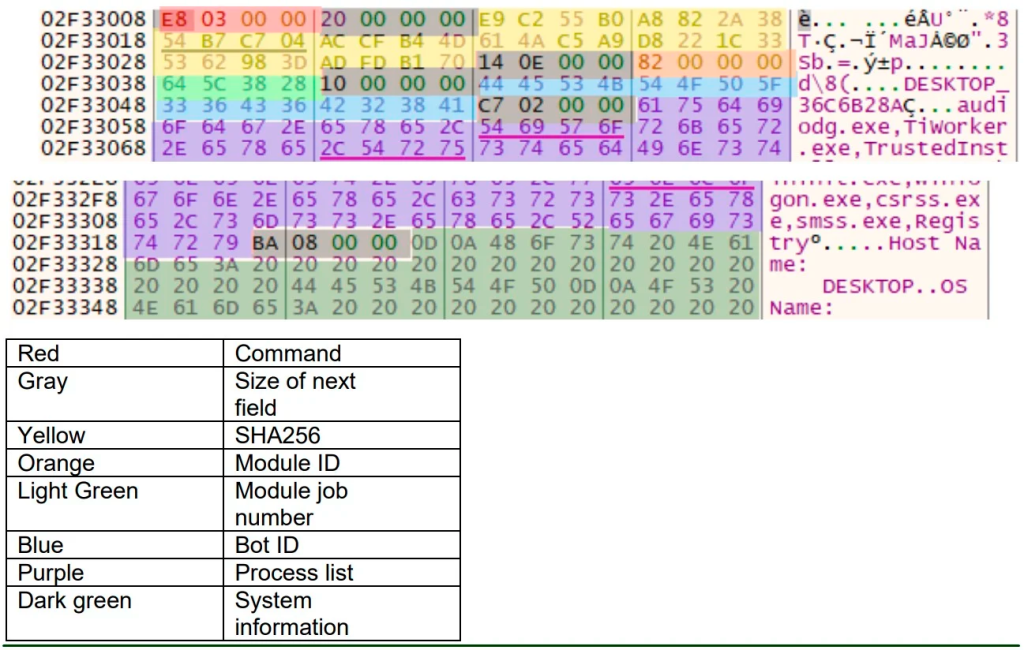Click the ASCII text 'e,smss.exe,Regis'
Screen dimensions: 1024x650
[x=874, y=221]
